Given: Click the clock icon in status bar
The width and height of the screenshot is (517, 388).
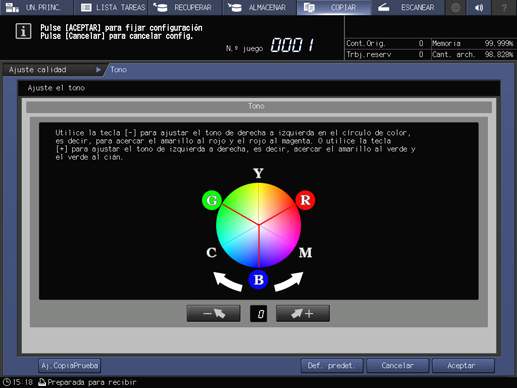Looking at the screenshot, I should coord(7,382).
